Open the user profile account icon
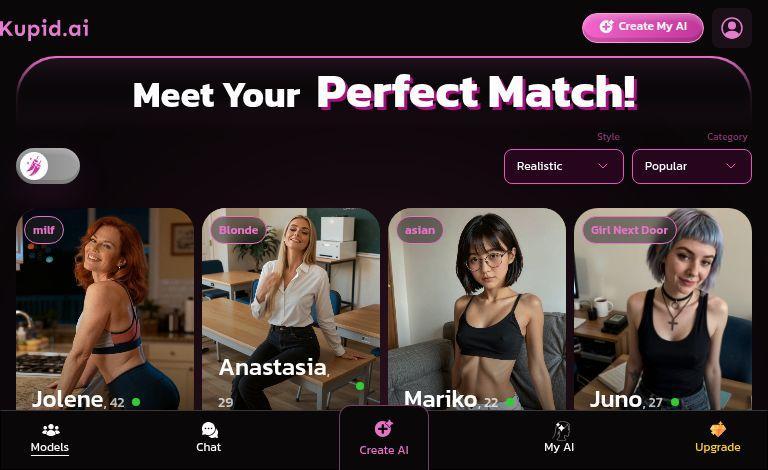The height and width of the screenshot is (470, 768). point(732,28)
